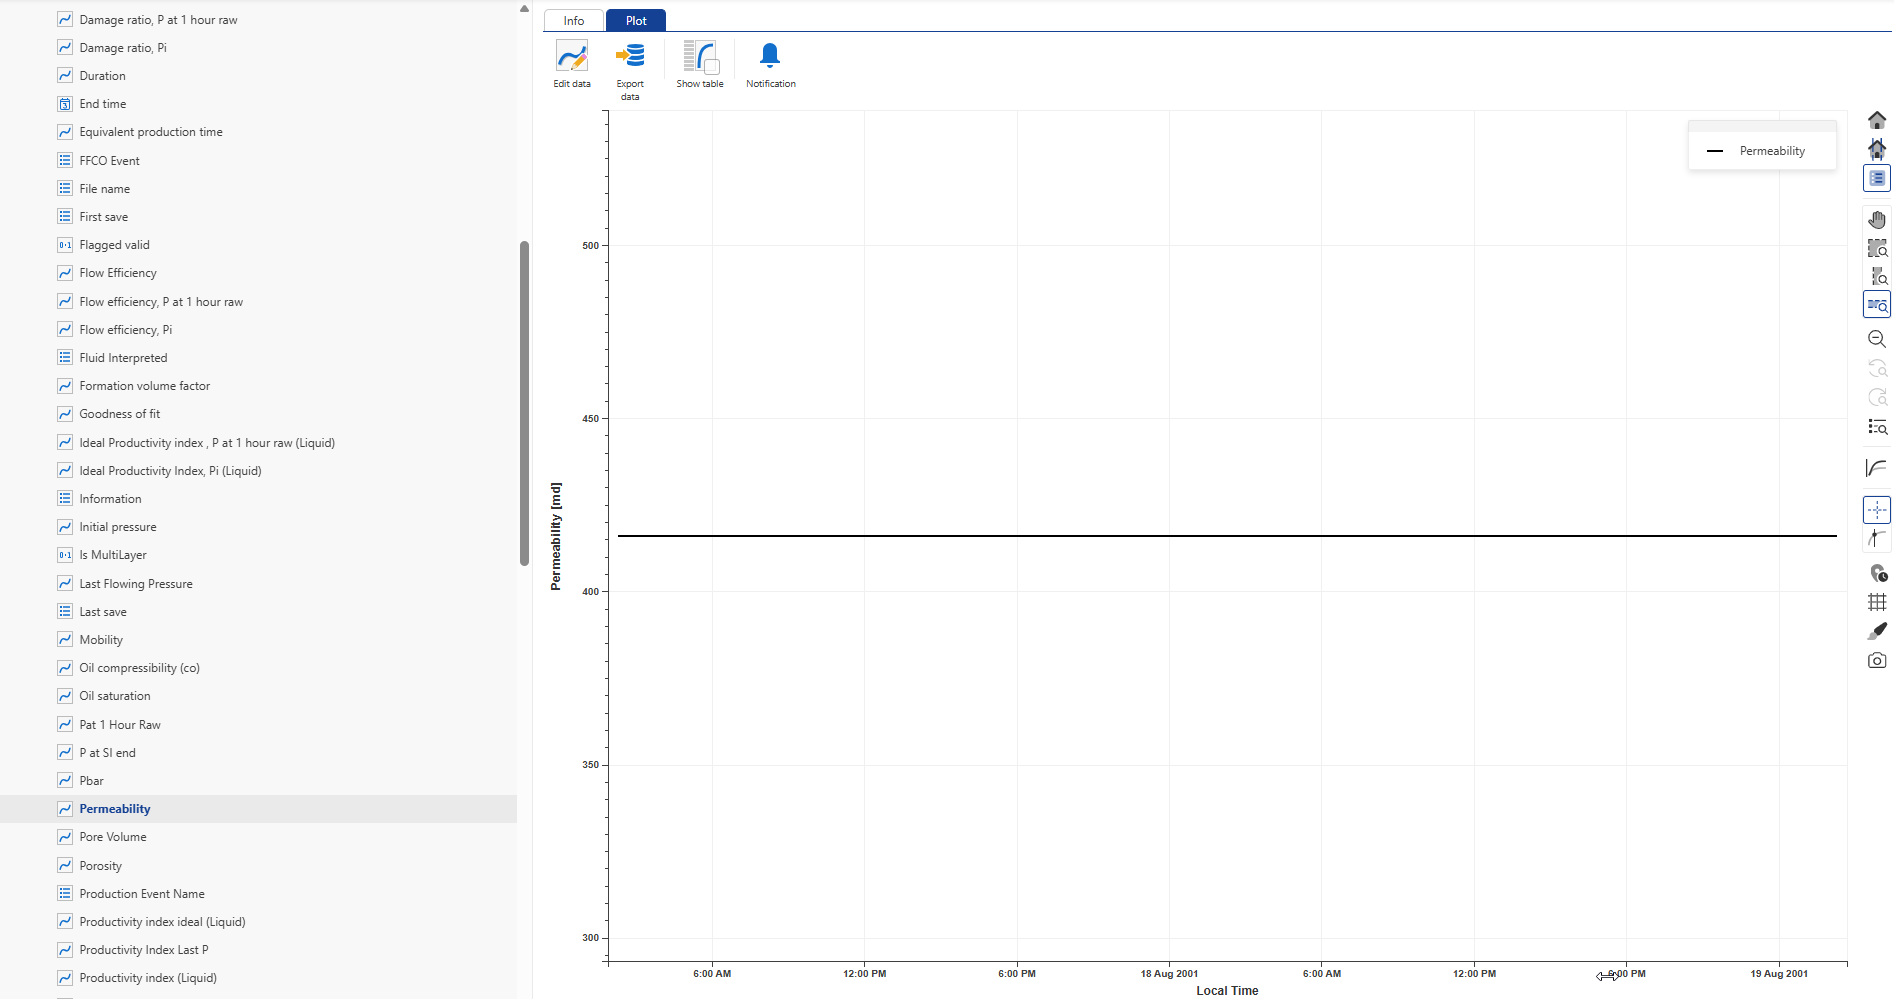Open the Notification bell

point(770,57)
